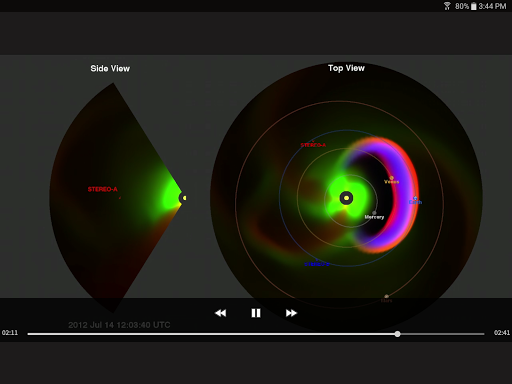The height and width of the screenshot is (384, 512).
Task: Click the elapsed time 02:11
Action: [10, 333]
